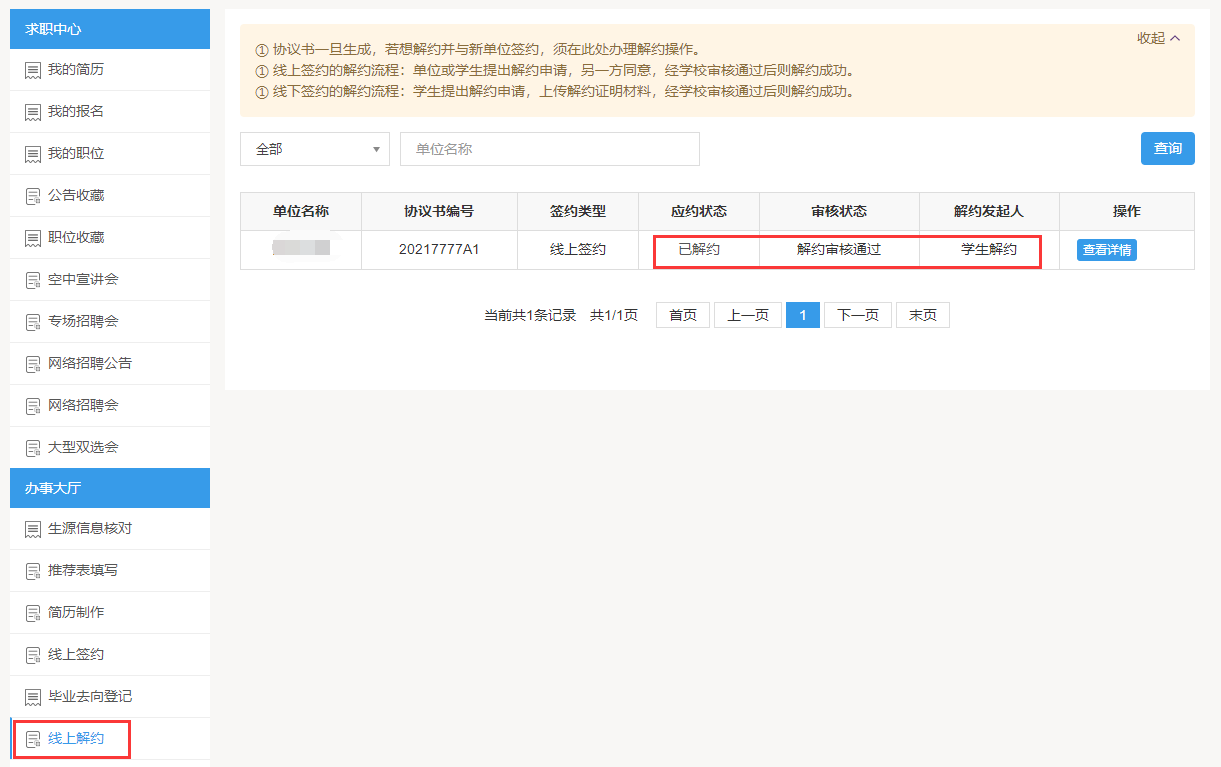Click the 当前共1条记录 text
Viewport: 1221px width, 767px height.
point(530,316)
